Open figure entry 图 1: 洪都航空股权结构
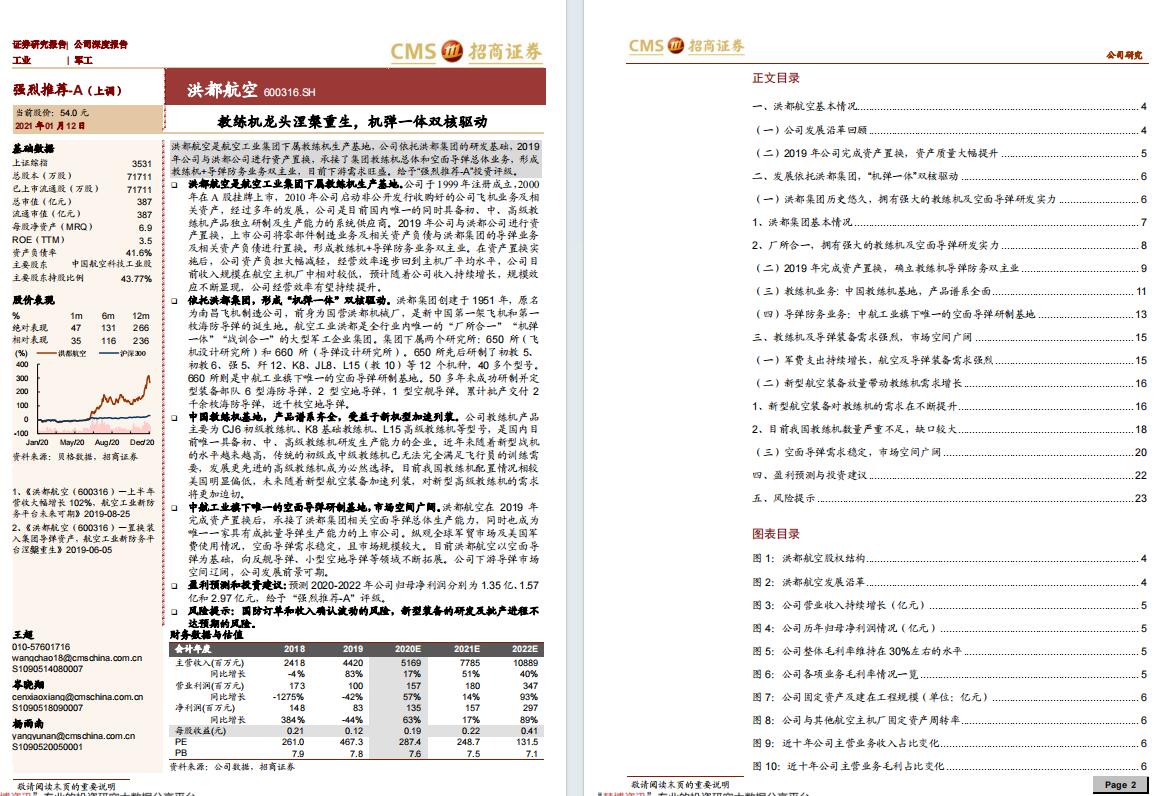The width and height of the screenshot is (1159, 796). 949,559
